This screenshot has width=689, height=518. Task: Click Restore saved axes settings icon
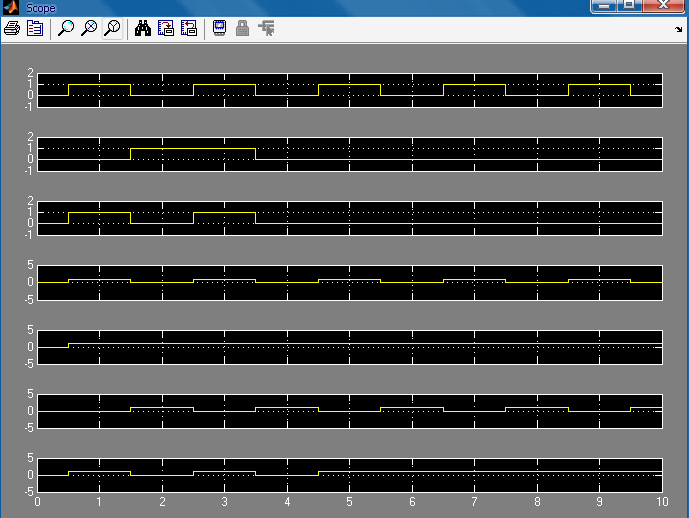[x=189, y=29]
